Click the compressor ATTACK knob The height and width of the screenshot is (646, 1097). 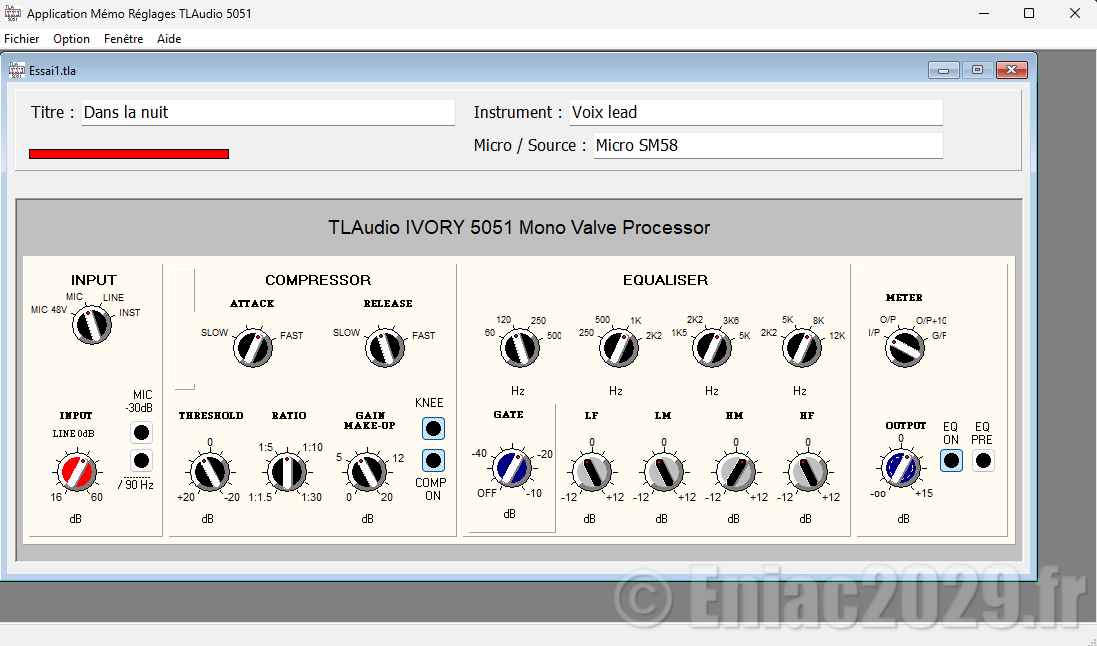pos(252,348)
